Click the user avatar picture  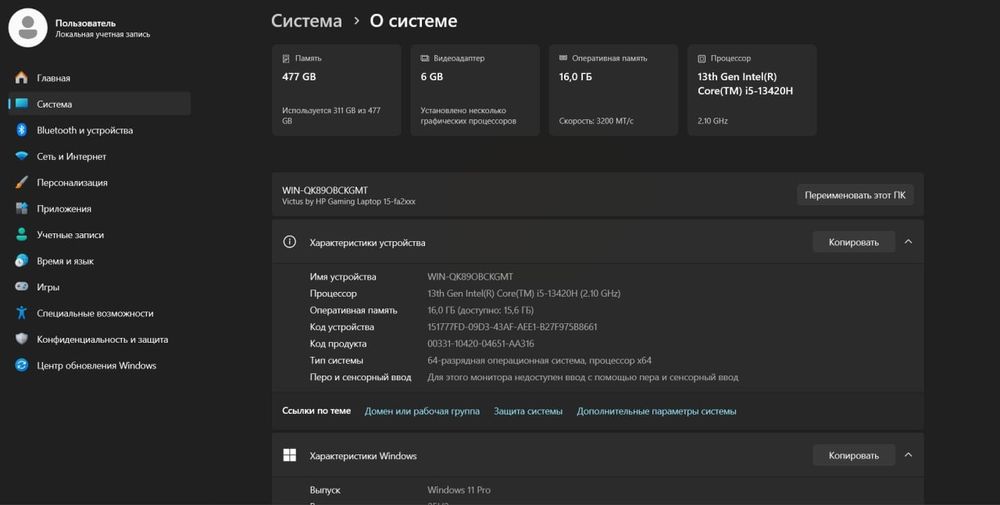pyautogui.click(x=27, y=27)
